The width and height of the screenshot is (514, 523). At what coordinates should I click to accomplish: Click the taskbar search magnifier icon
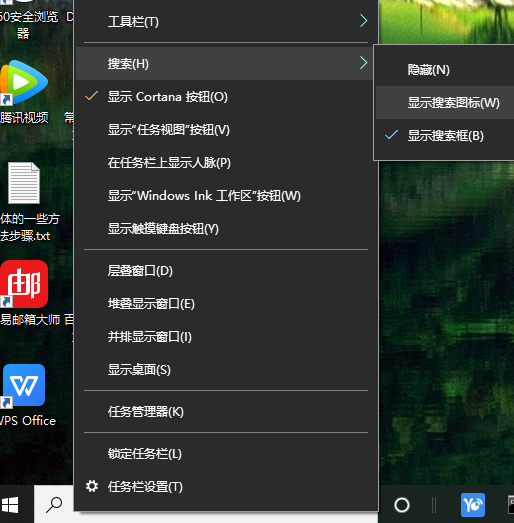pyautogui.click(x=54, y=505)
